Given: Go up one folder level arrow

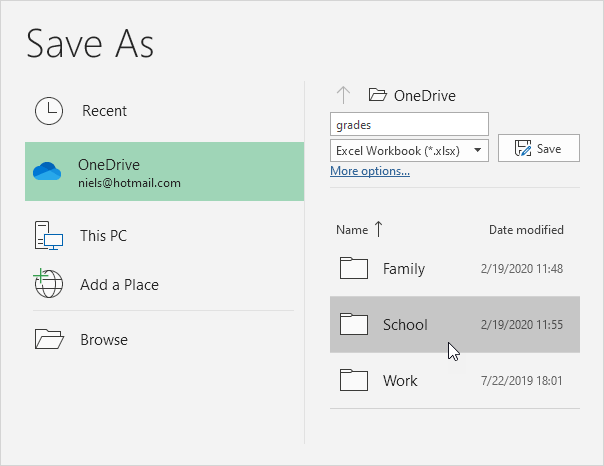Looking at the screenshot, I should (343, 95).
